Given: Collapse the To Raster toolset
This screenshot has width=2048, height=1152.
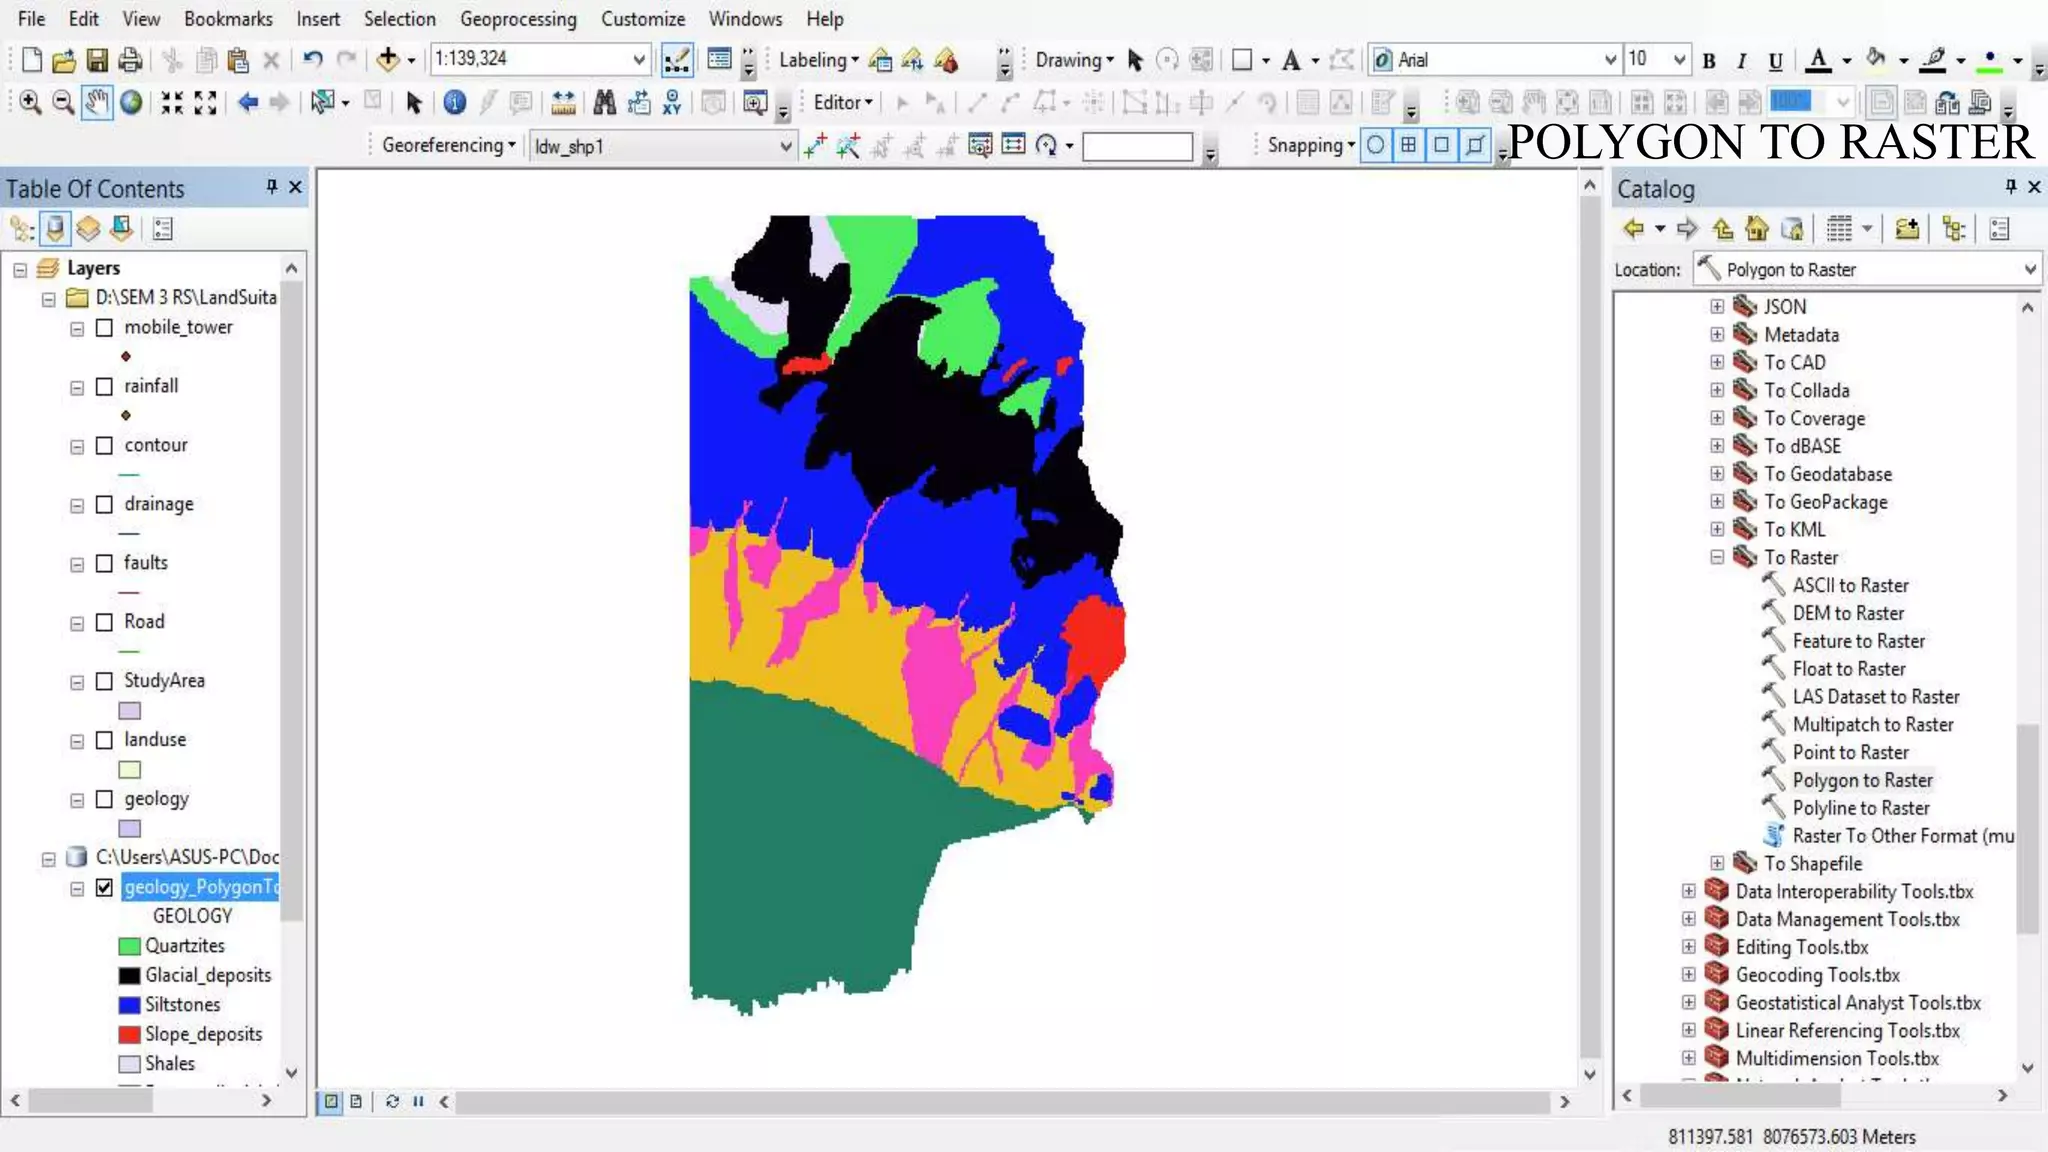Looking at the screenshot, I should tap(1717, 557).
